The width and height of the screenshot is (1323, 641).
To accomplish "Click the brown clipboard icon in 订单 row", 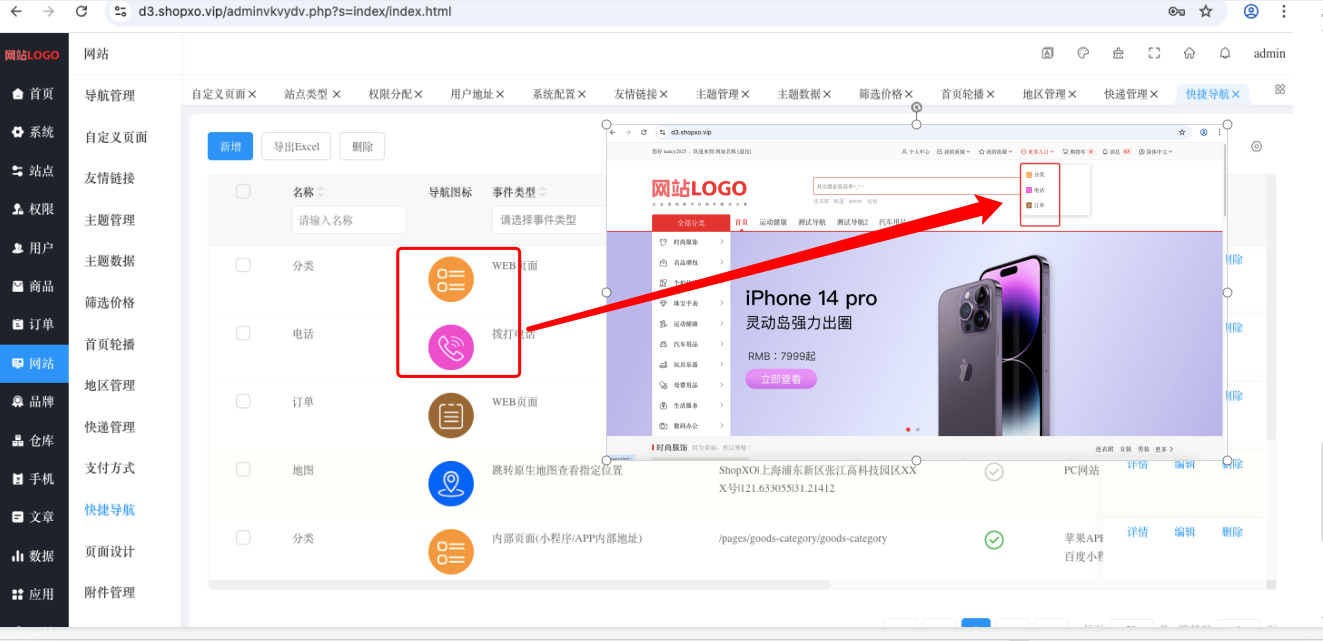I will [451, 415].
